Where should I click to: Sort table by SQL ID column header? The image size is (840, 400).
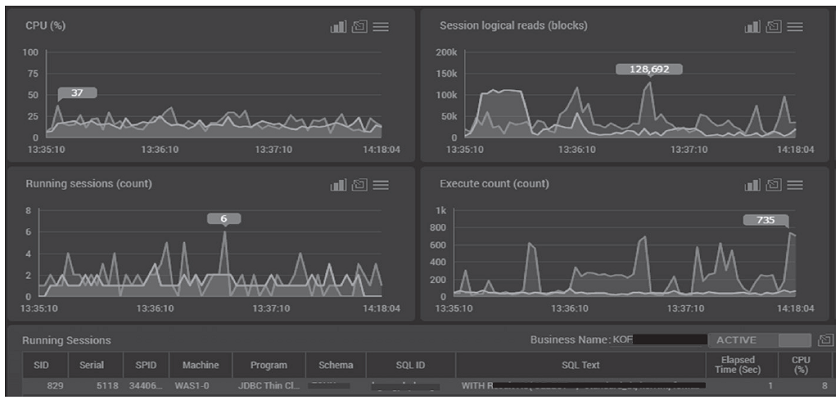point(411,365)
